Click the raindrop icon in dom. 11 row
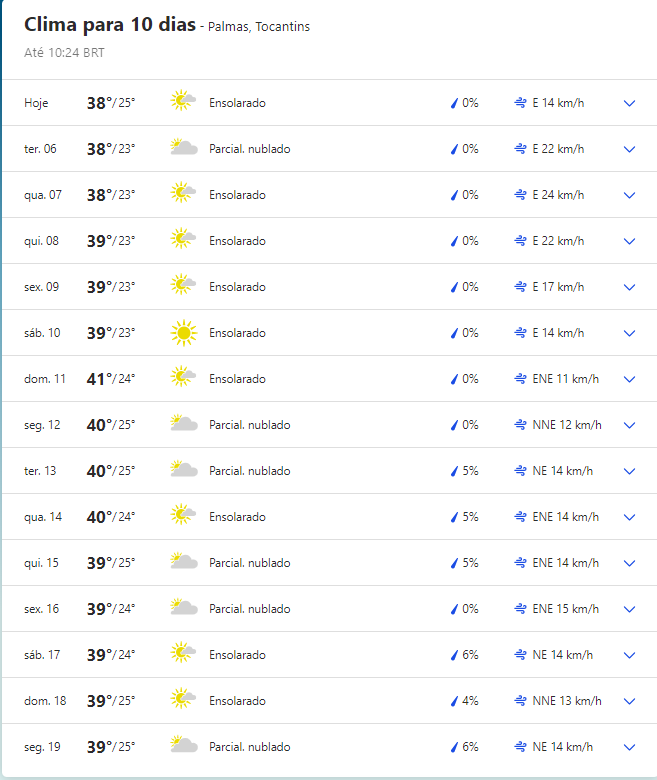This screenshot has width=657, height=780. tap(454, 379)
